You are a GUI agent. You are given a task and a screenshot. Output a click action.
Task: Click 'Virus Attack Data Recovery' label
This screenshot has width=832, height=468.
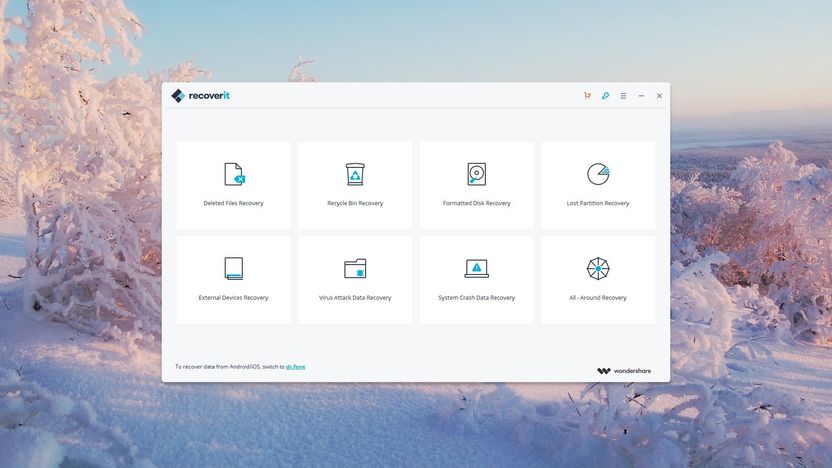point(355,298)
